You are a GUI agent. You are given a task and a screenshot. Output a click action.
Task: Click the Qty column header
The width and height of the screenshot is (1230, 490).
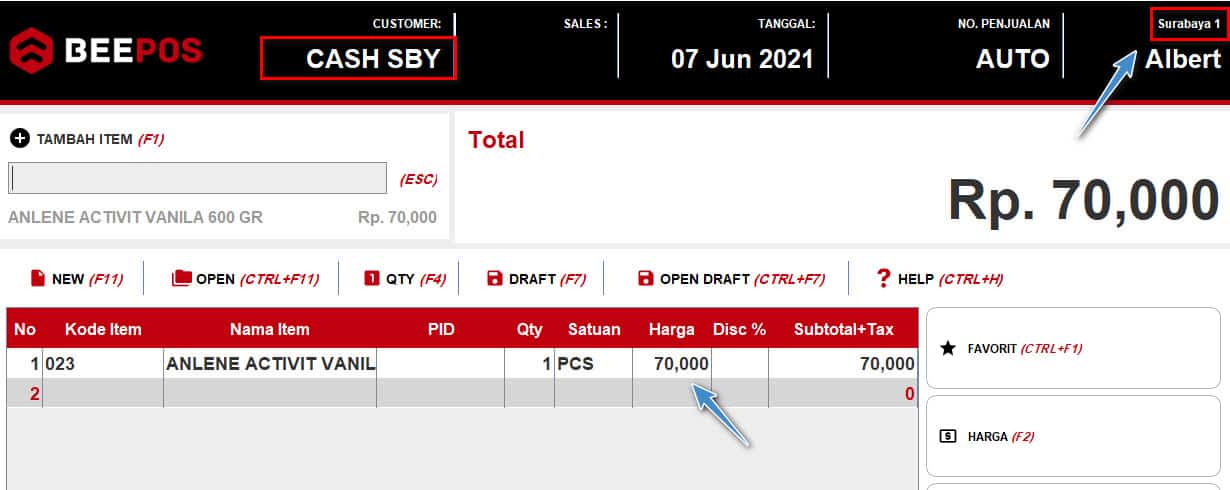click(x=530, y=329)
